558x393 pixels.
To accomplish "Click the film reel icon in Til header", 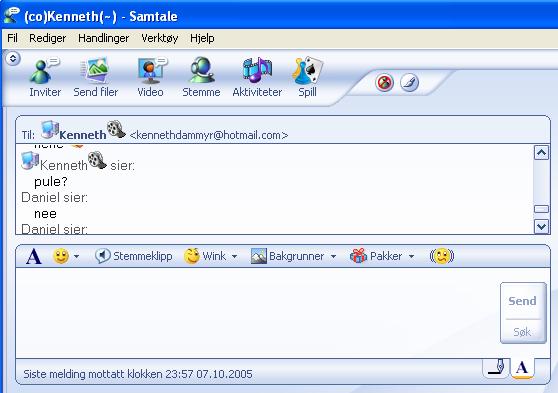I will [116, 129].
